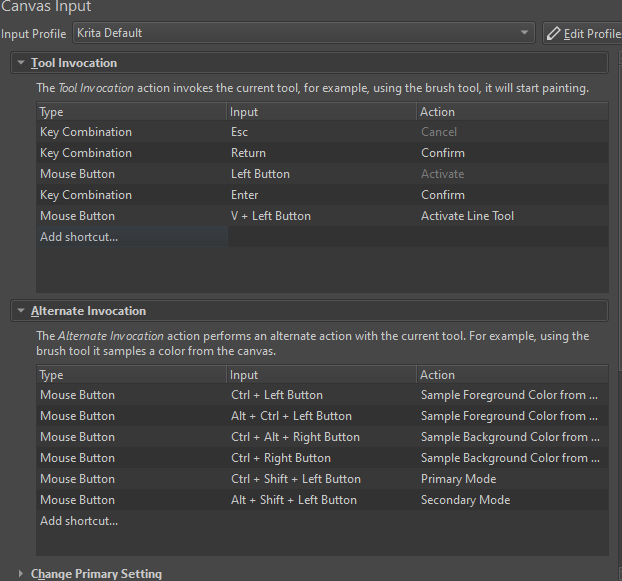Click Add shortcut in Alternate Invocation
The image size is (622, 581).
coord(79,521)
